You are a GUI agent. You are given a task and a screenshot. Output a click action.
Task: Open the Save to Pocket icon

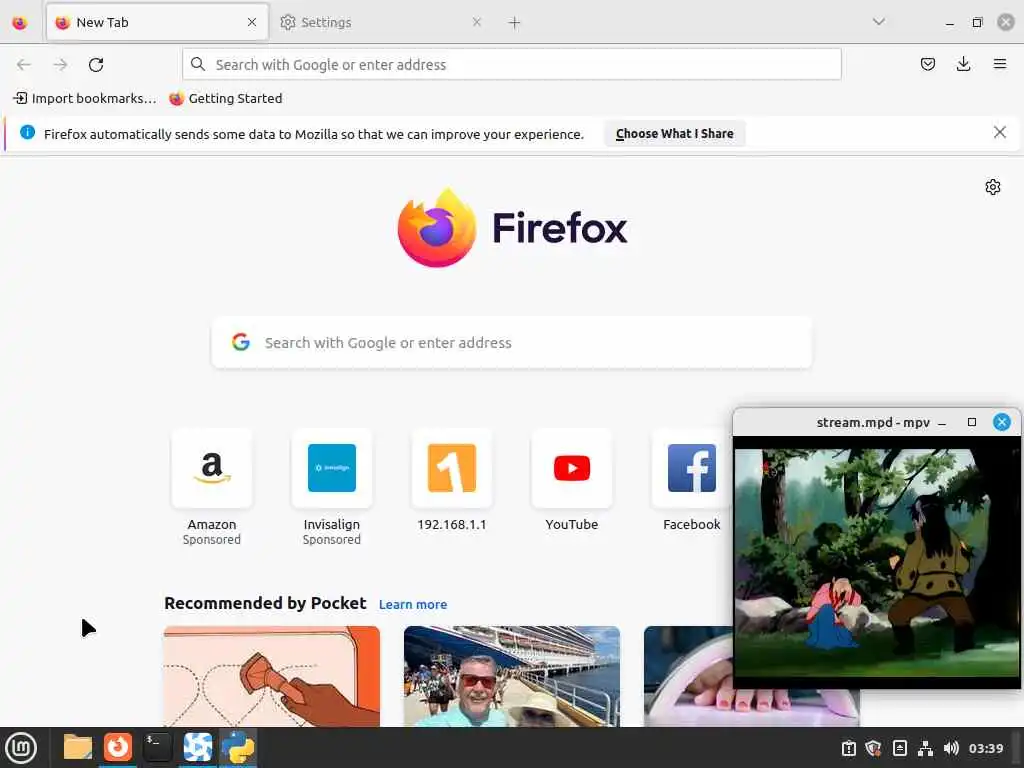927,64
